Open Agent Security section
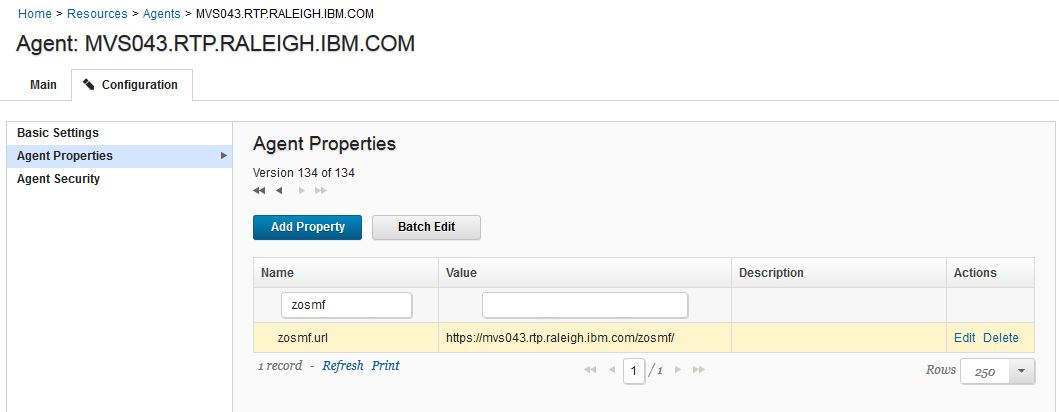 59,179
